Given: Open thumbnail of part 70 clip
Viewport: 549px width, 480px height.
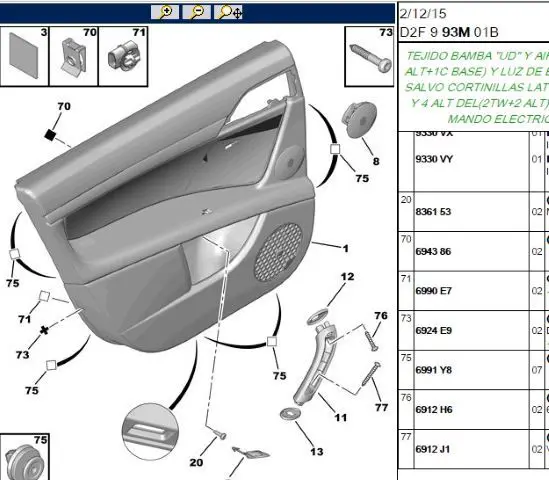Looking at the screenshot, I should tap(74, 56).
